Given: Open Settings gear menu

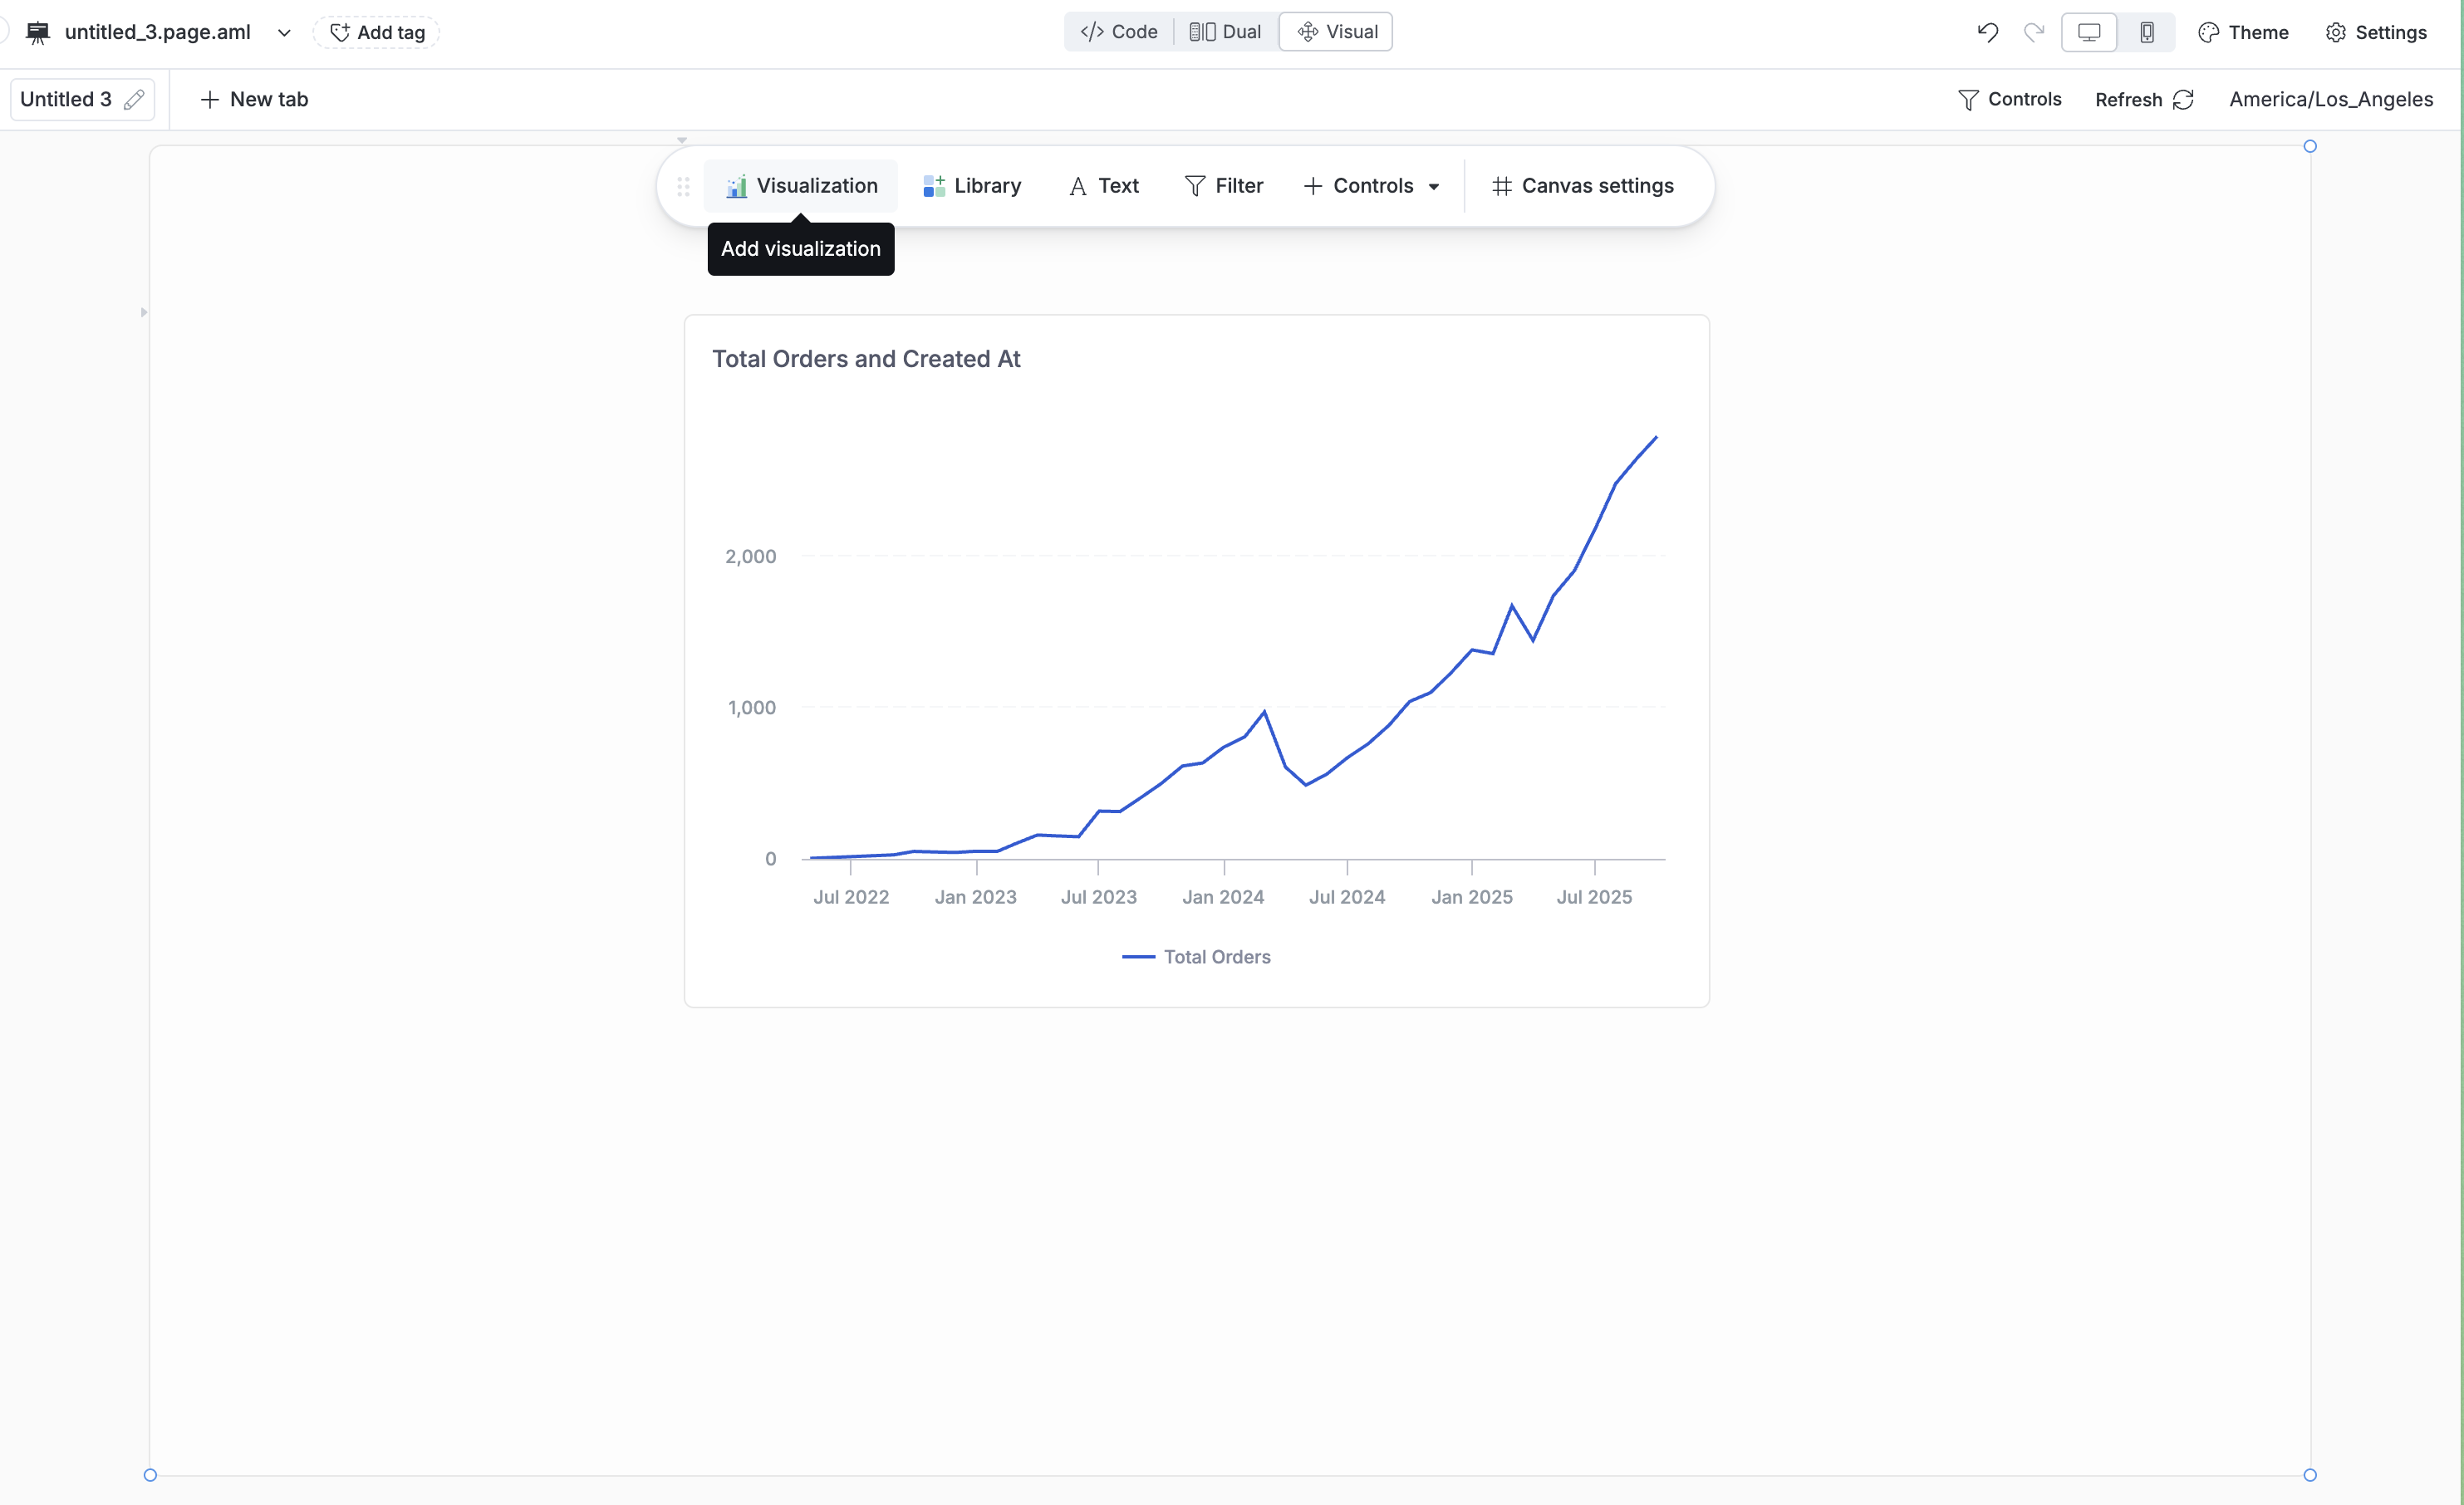Looking at the screenshot, I should point(2376,32).
